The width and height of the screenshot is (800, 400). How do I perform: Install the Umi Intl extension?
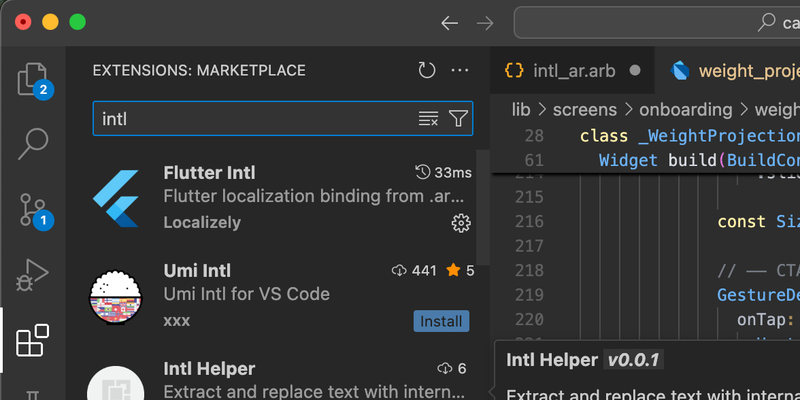[x=441, y=321]
